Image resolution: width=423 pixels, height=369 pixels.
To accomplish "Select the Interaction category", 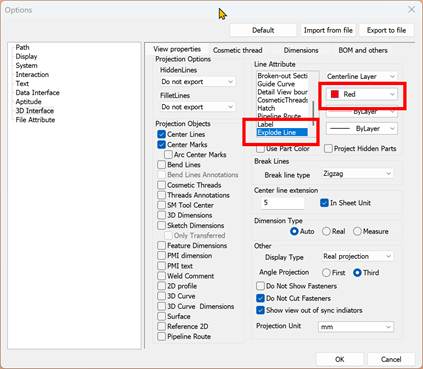I will 32,74.
